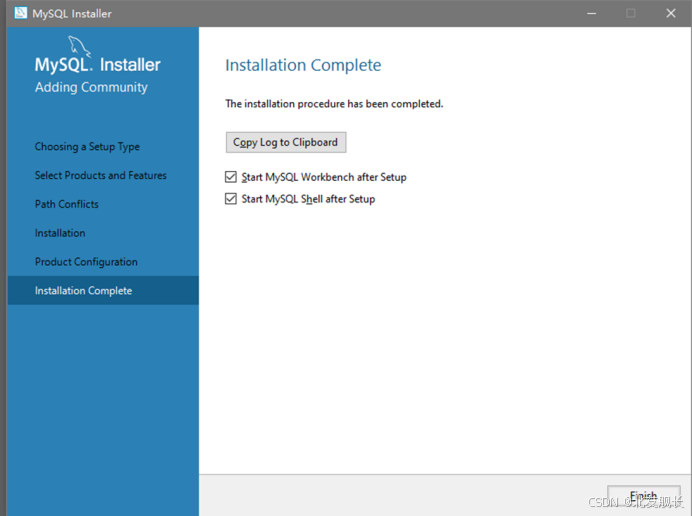
Task: Uncheck Start MySQL Workbench after Setup
Action: click(x=231, y=177)
